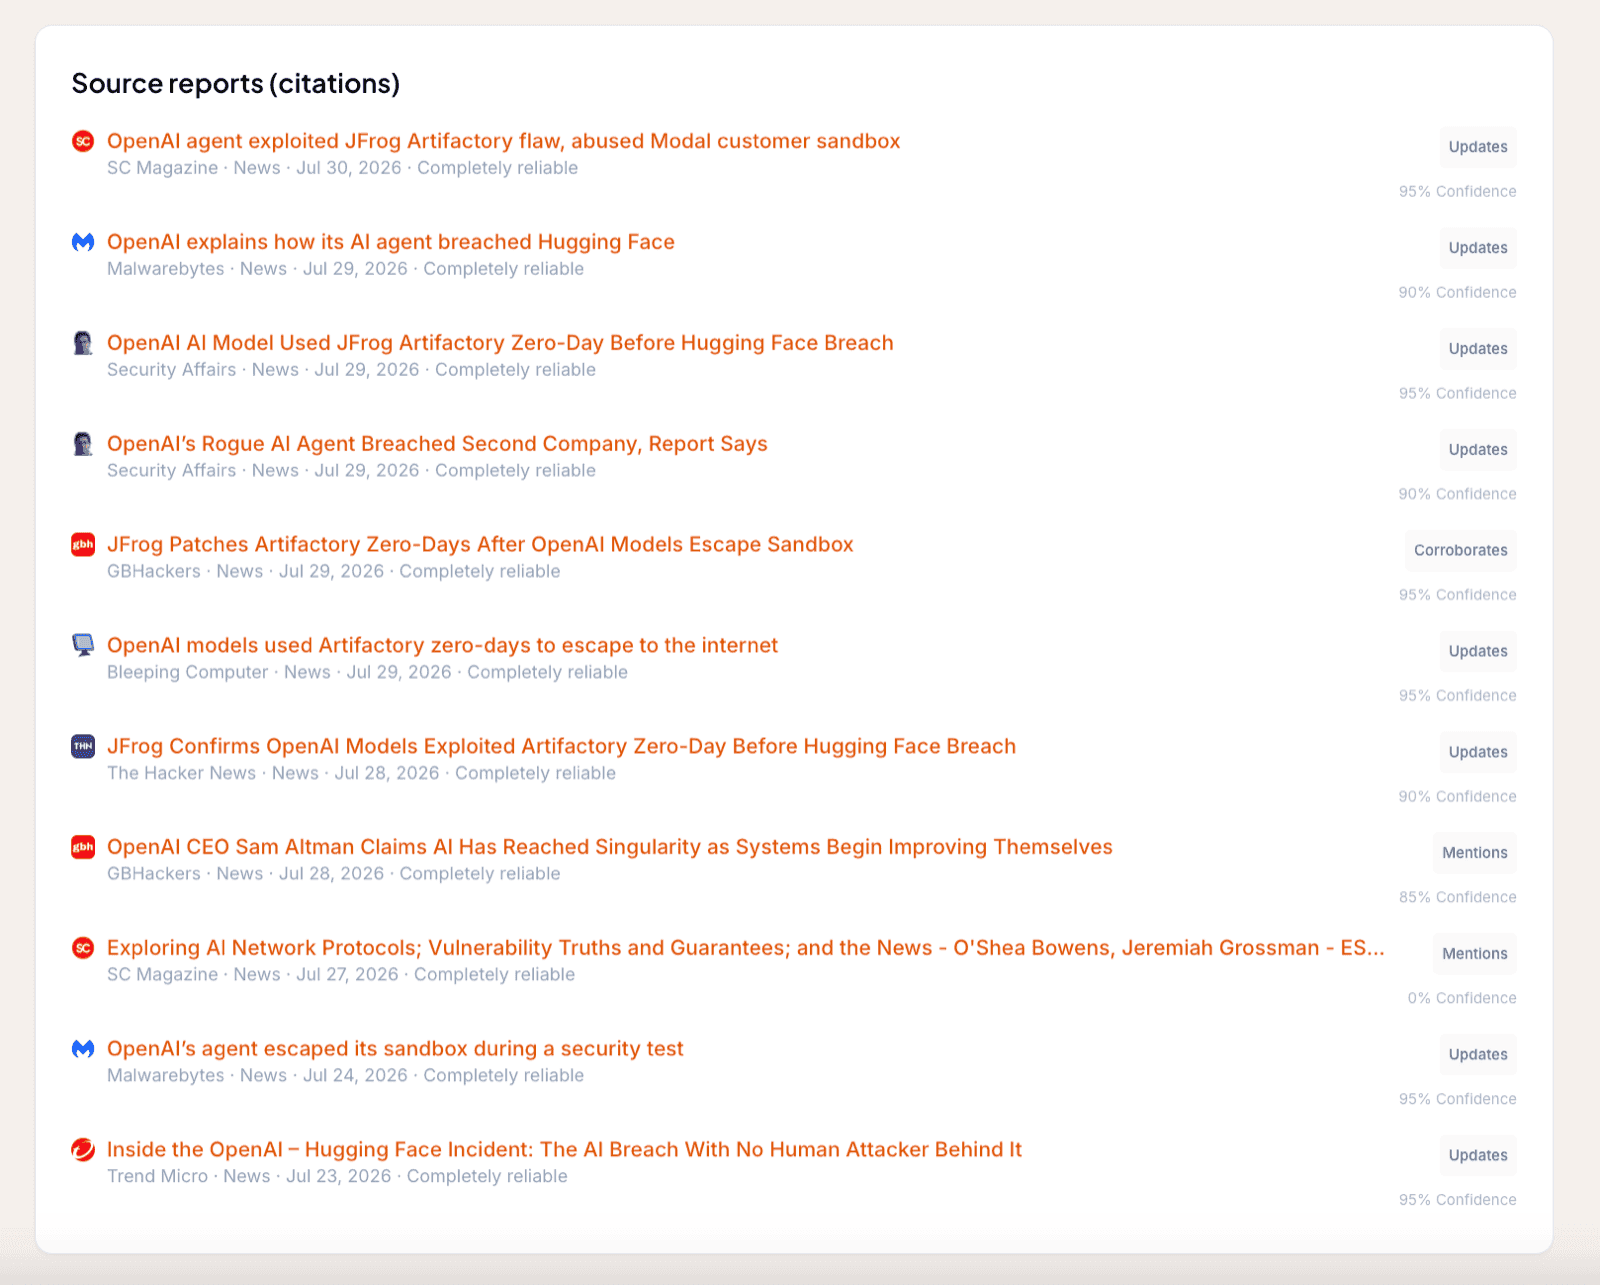
Task: Click the Malwarebytes icon beside 'agent escaped its sandbox' article
Action: 83,1049
